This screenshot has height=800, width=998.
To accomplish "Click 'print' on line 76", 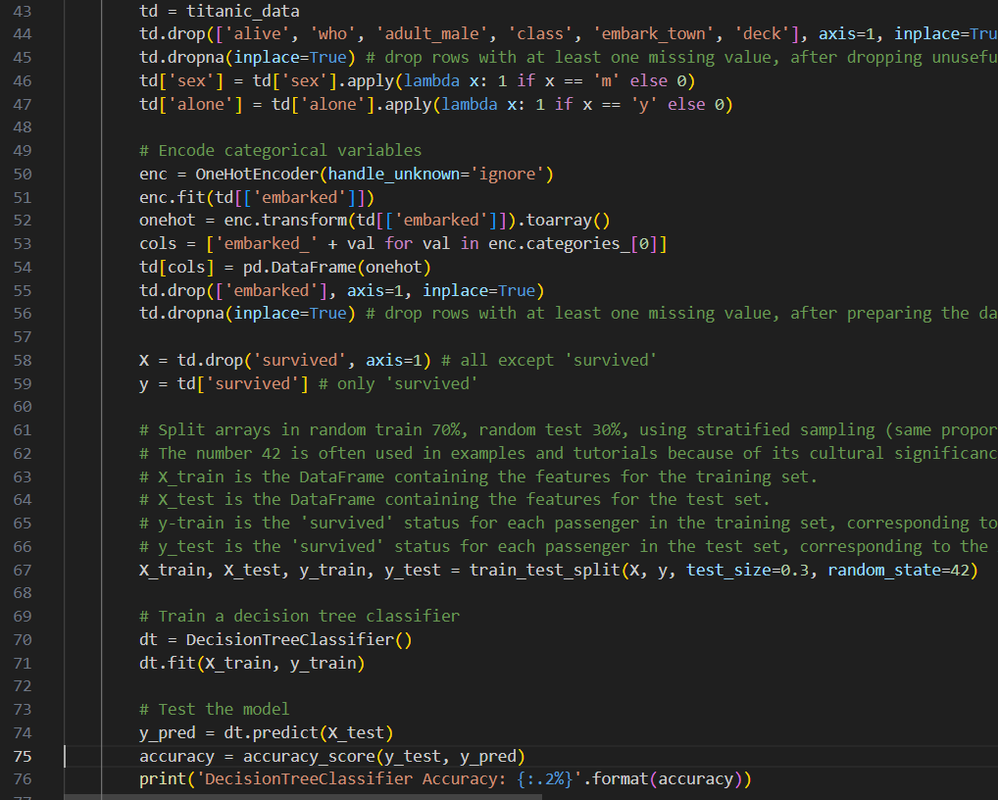I will [x=163, y=779].
